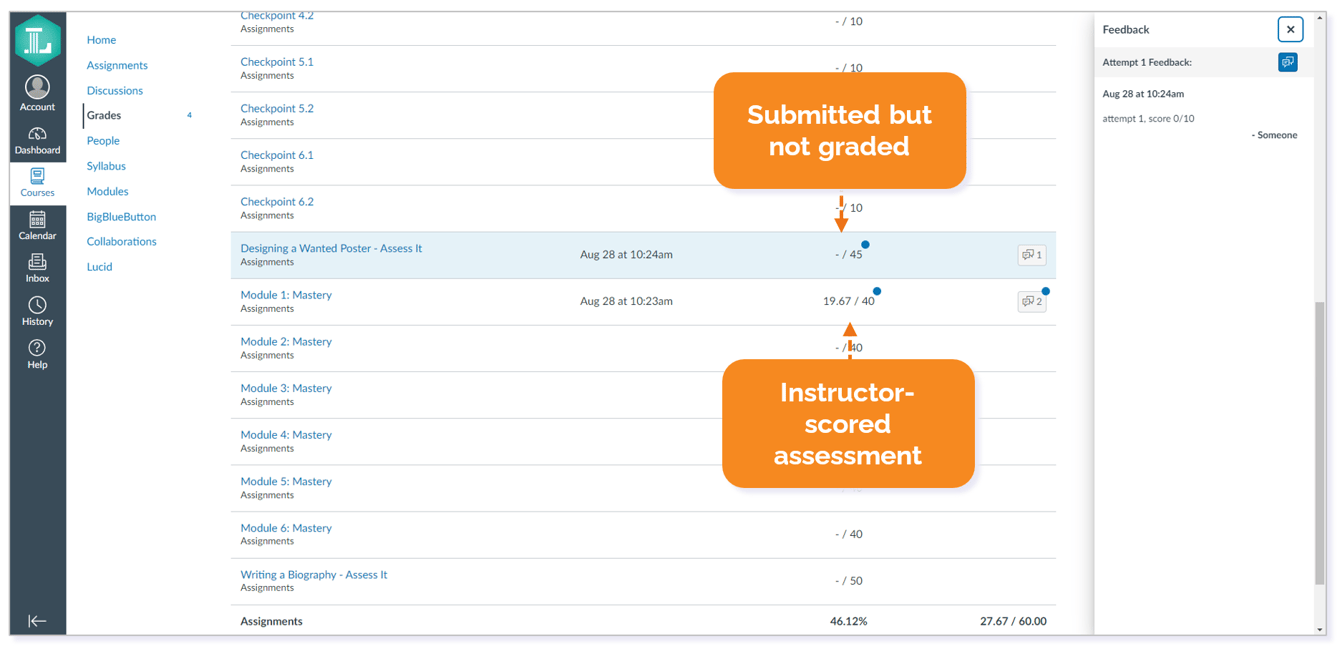1340x654 pixels.
Task: Open the History clock icon
Action: tap(37, 305)
